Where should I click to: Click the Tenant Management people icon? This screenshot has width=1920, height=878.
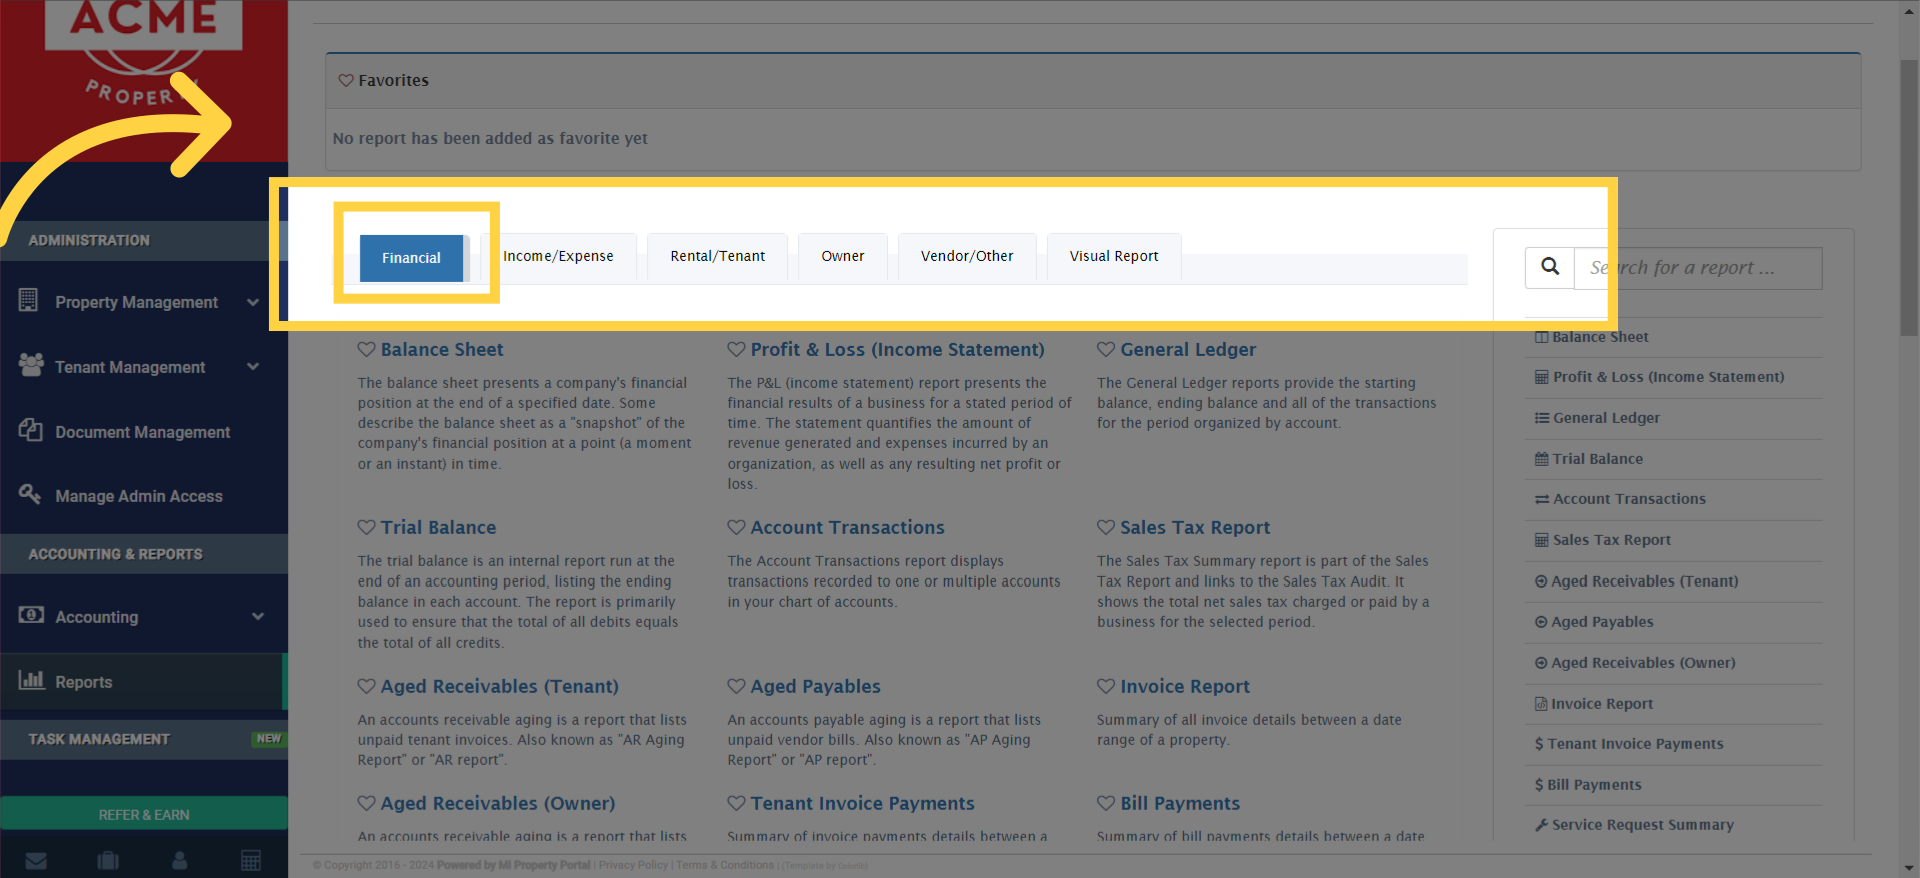[x=31, y=365]
